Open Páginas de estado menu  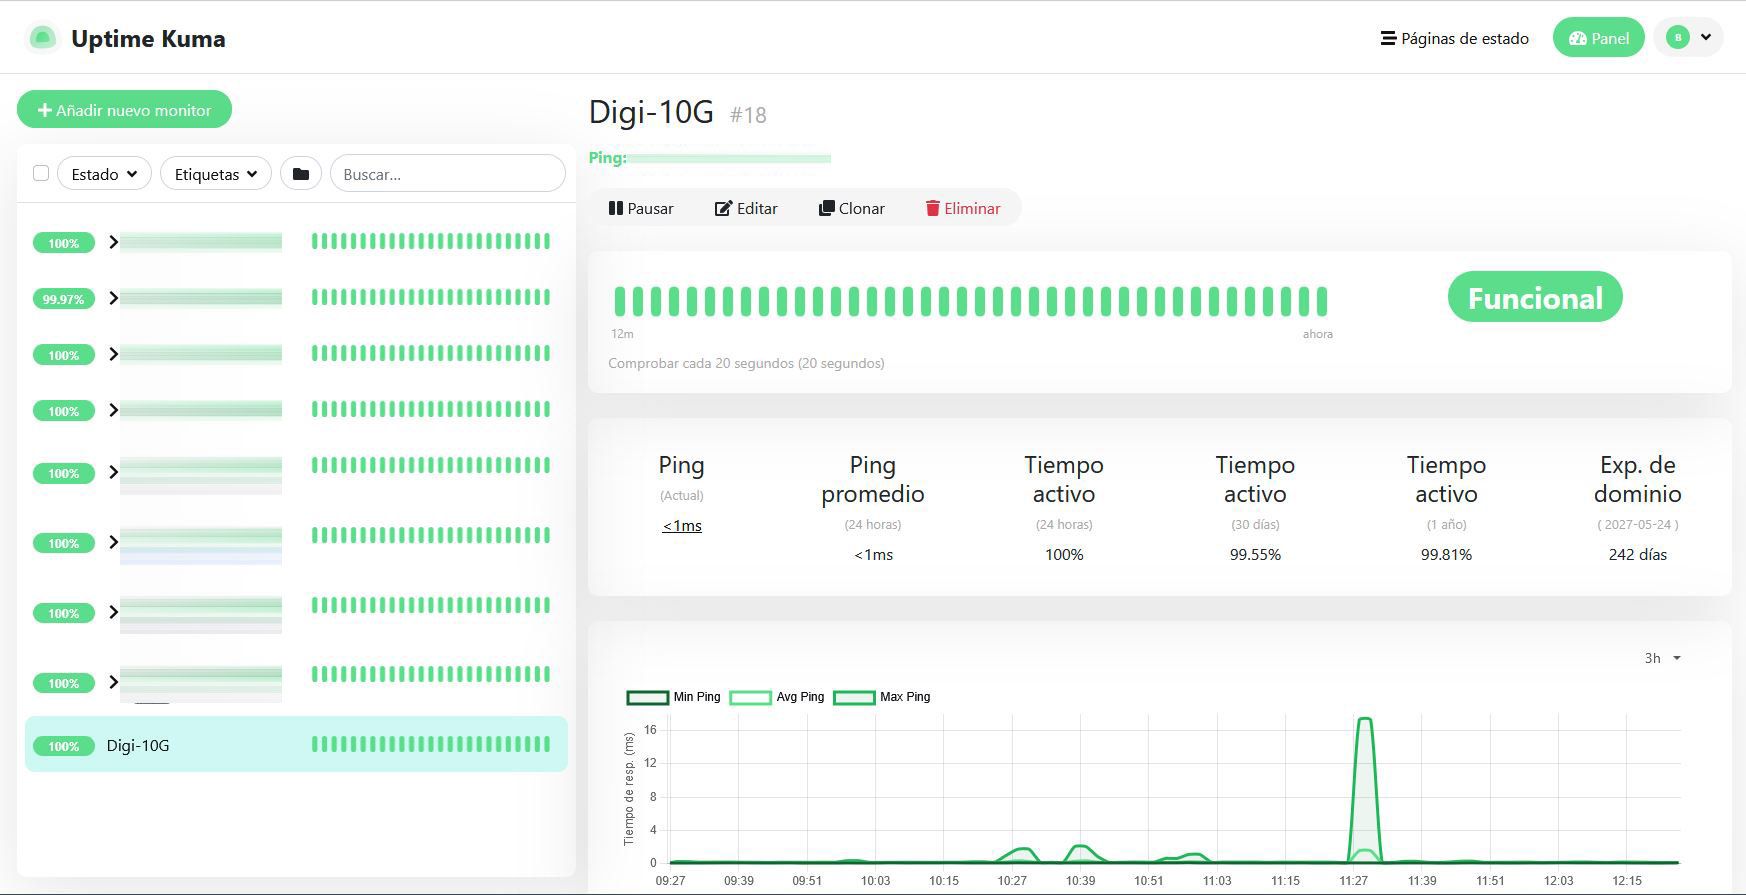[1455, 38]
